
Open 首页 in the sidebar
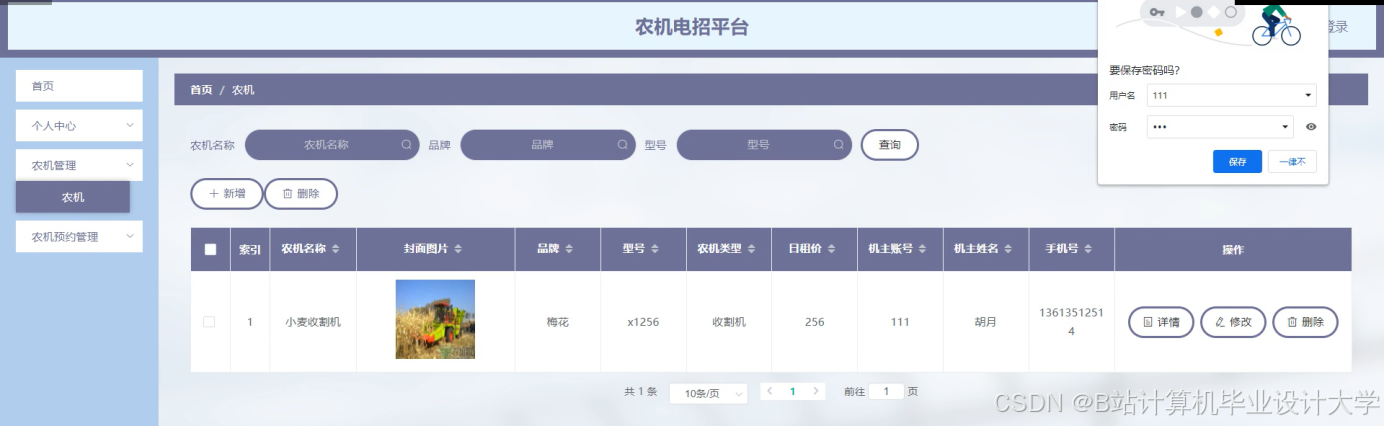click(79, 86)
